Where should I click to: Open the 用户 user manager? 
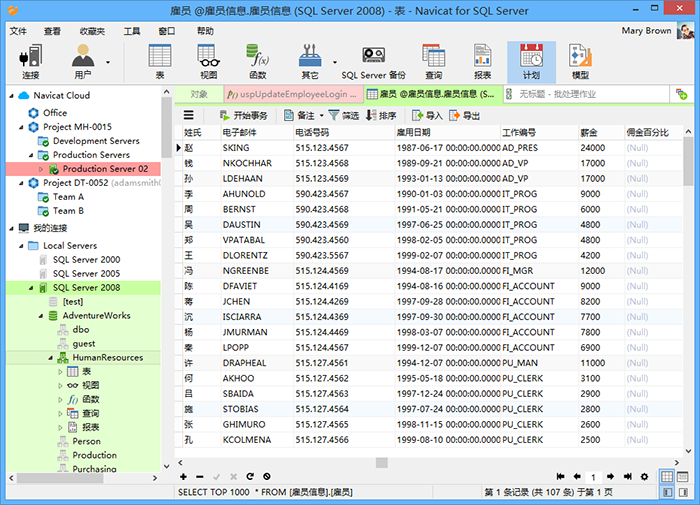click(83, 62)
